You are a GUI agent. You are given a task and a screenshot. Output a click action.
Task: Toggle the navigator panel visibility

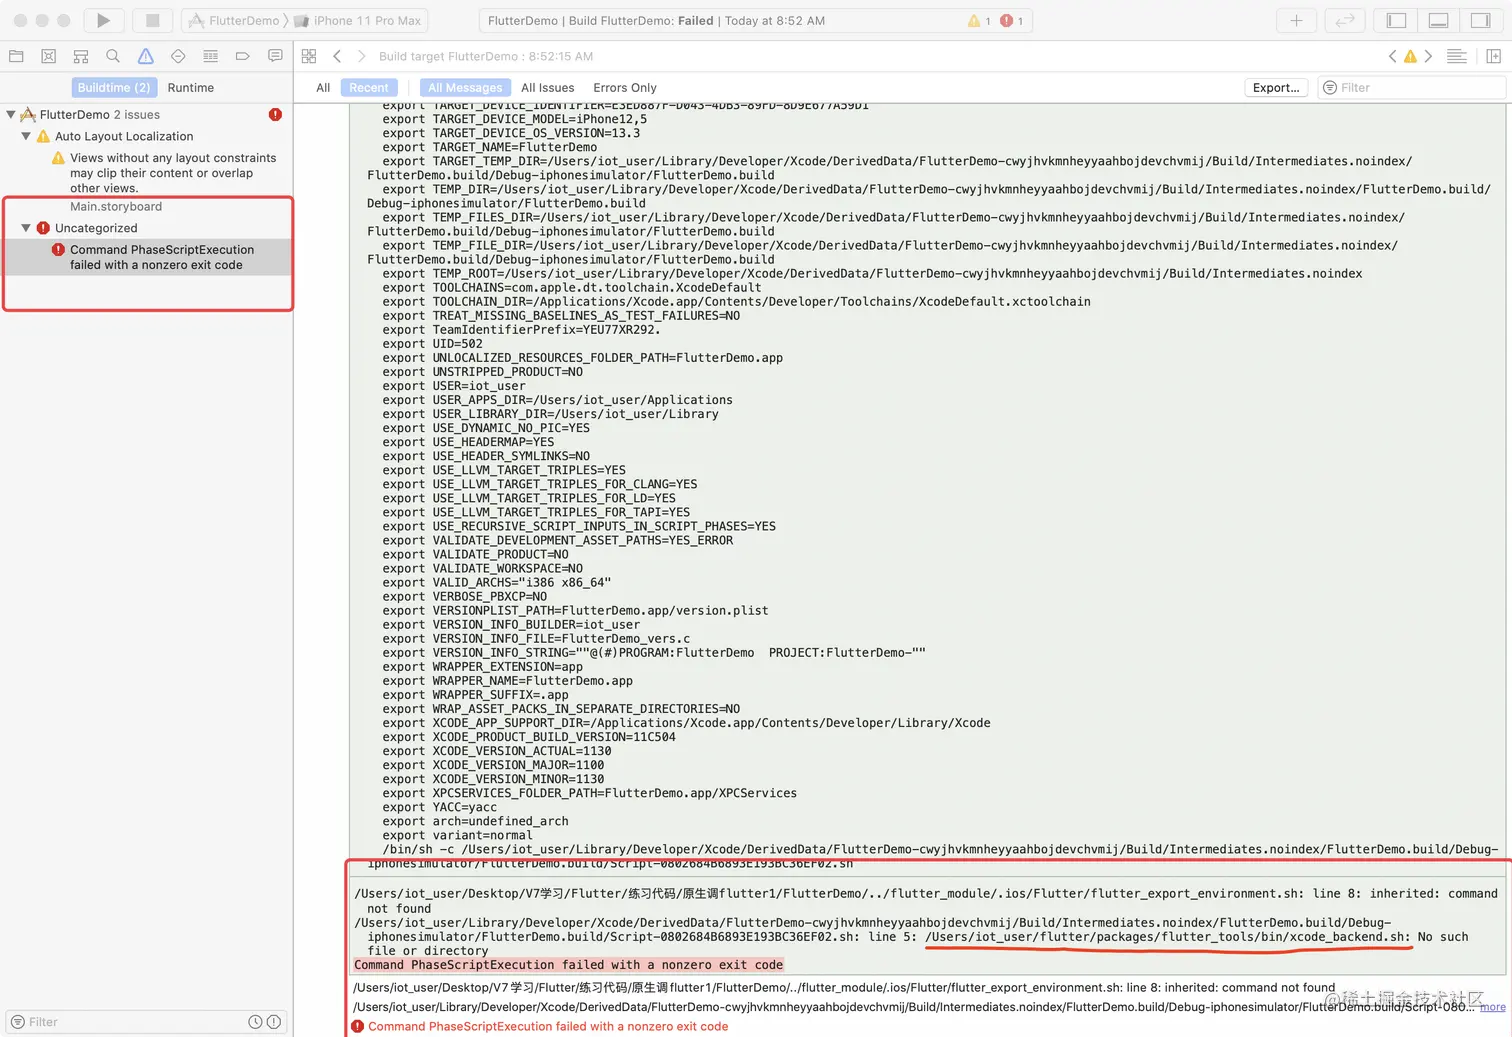(1397, 20)
